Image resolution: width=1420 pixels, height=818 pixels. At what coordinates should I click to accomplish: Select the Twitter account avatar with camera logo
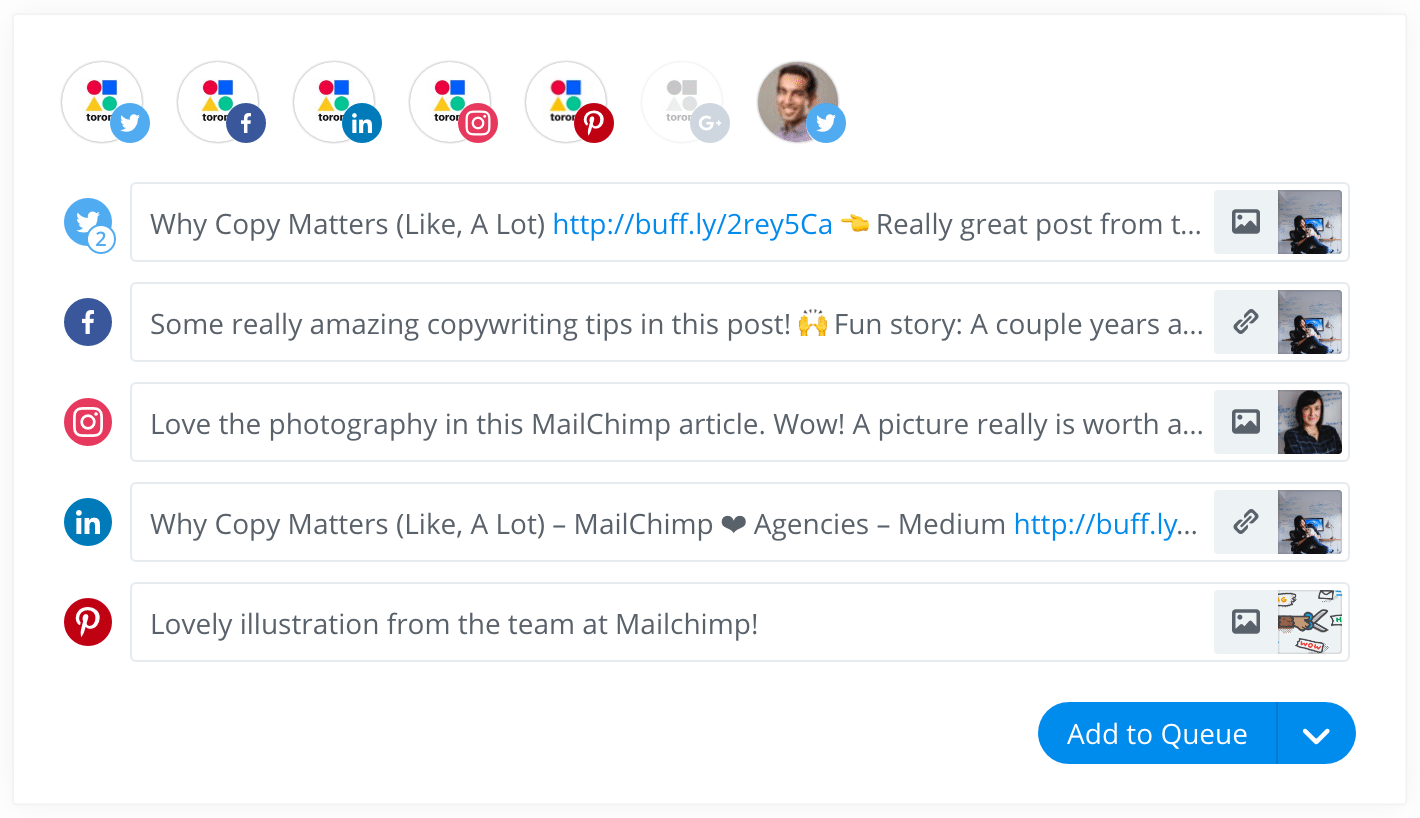pyautogui.click(x=102, y=101)
